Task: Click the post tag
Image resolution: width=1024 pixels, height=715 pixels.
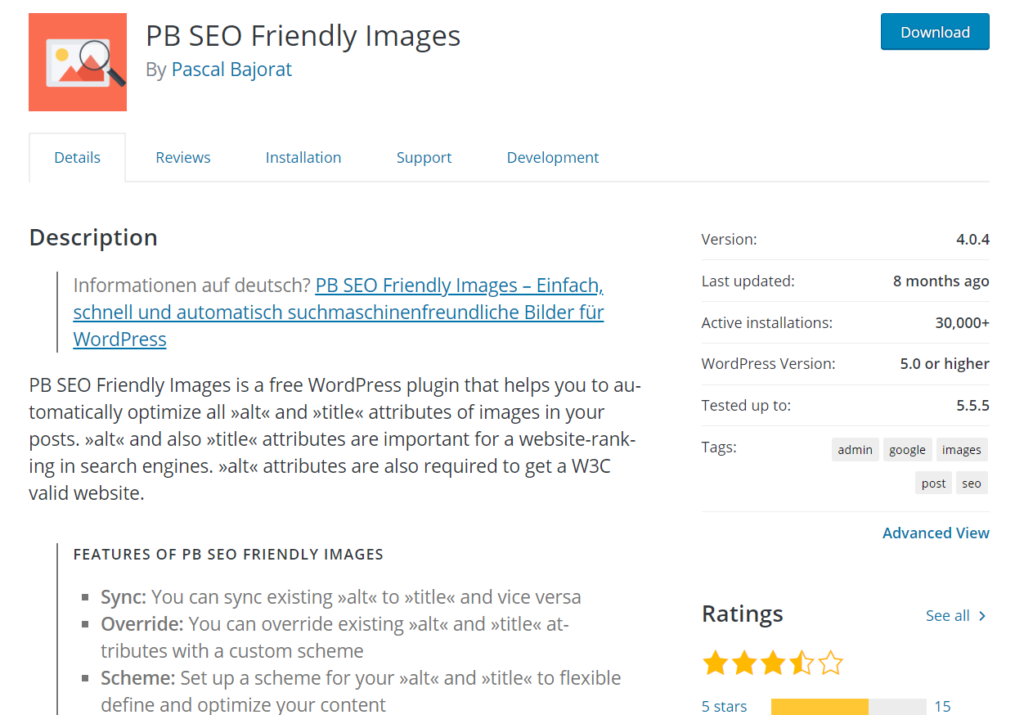Action: [933, 483]
